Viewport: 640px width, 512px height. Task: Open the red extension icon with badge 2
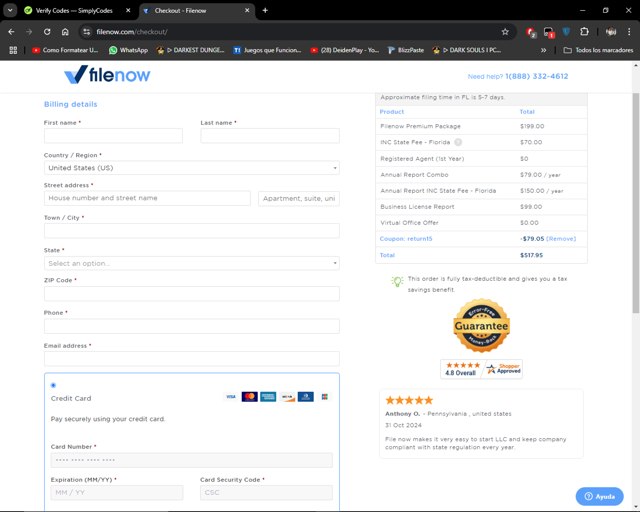pyautogui.click(x=531, y=32)
